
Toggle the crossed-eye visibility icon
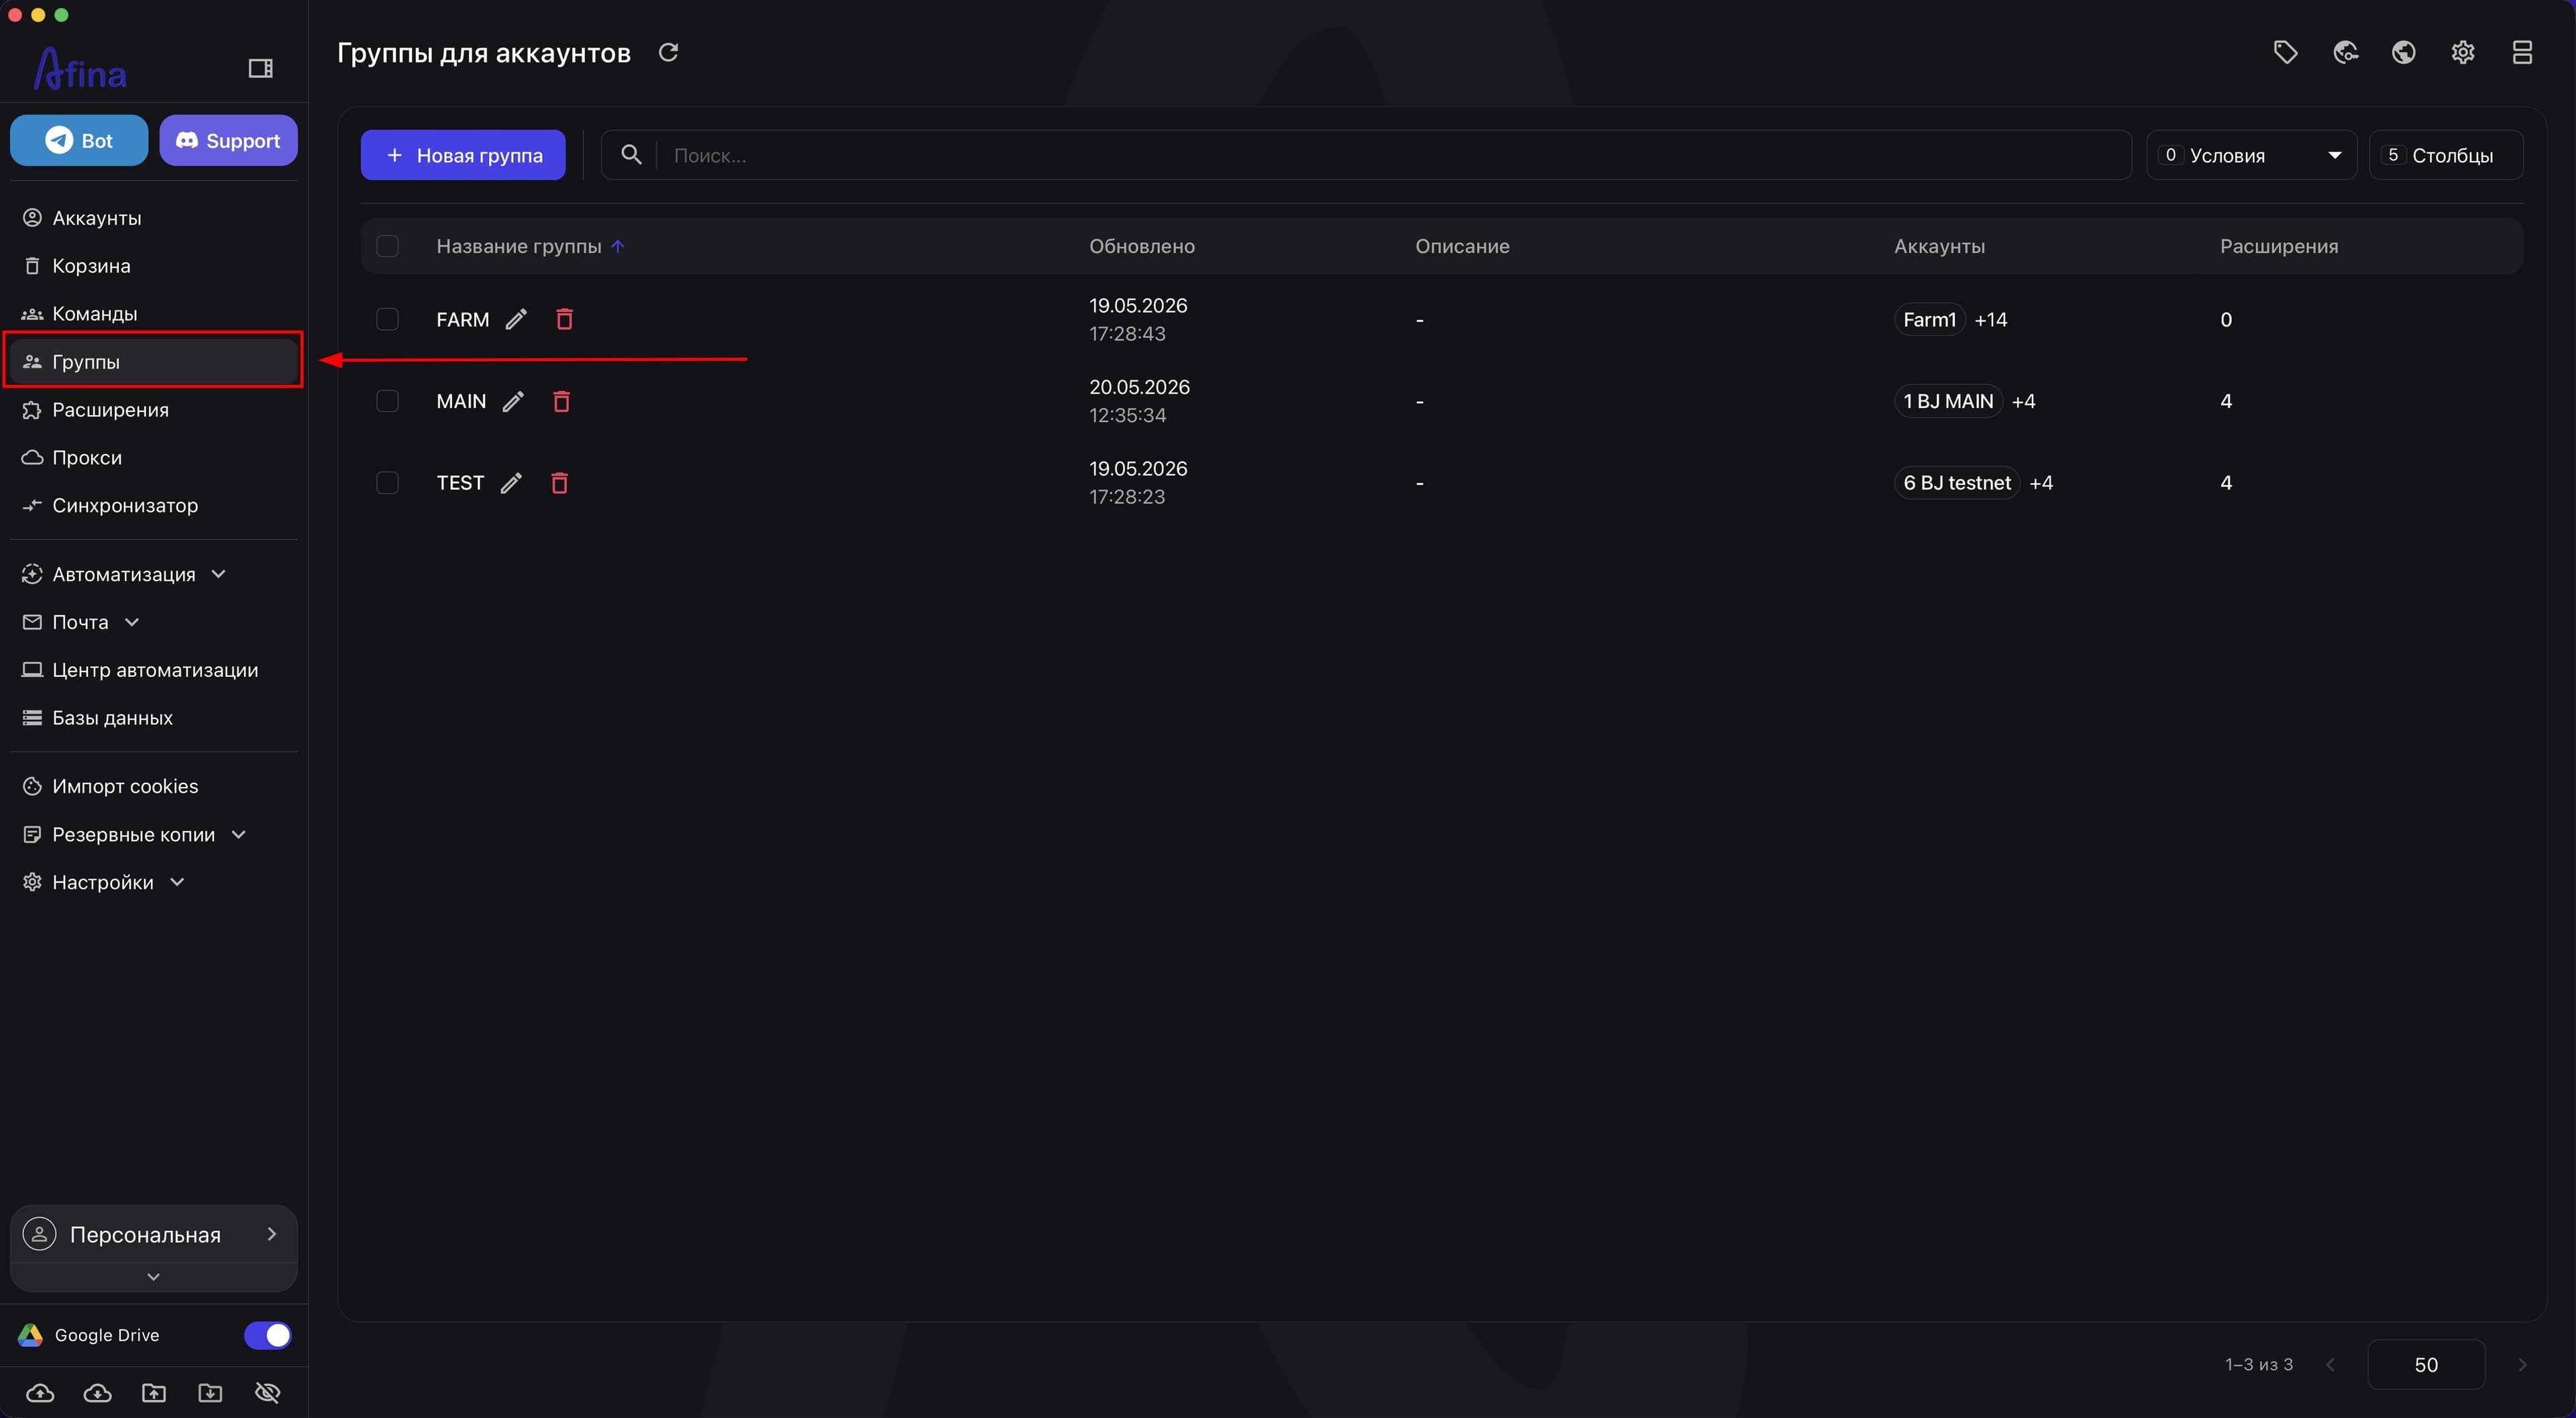click(x=267, y=1393)
